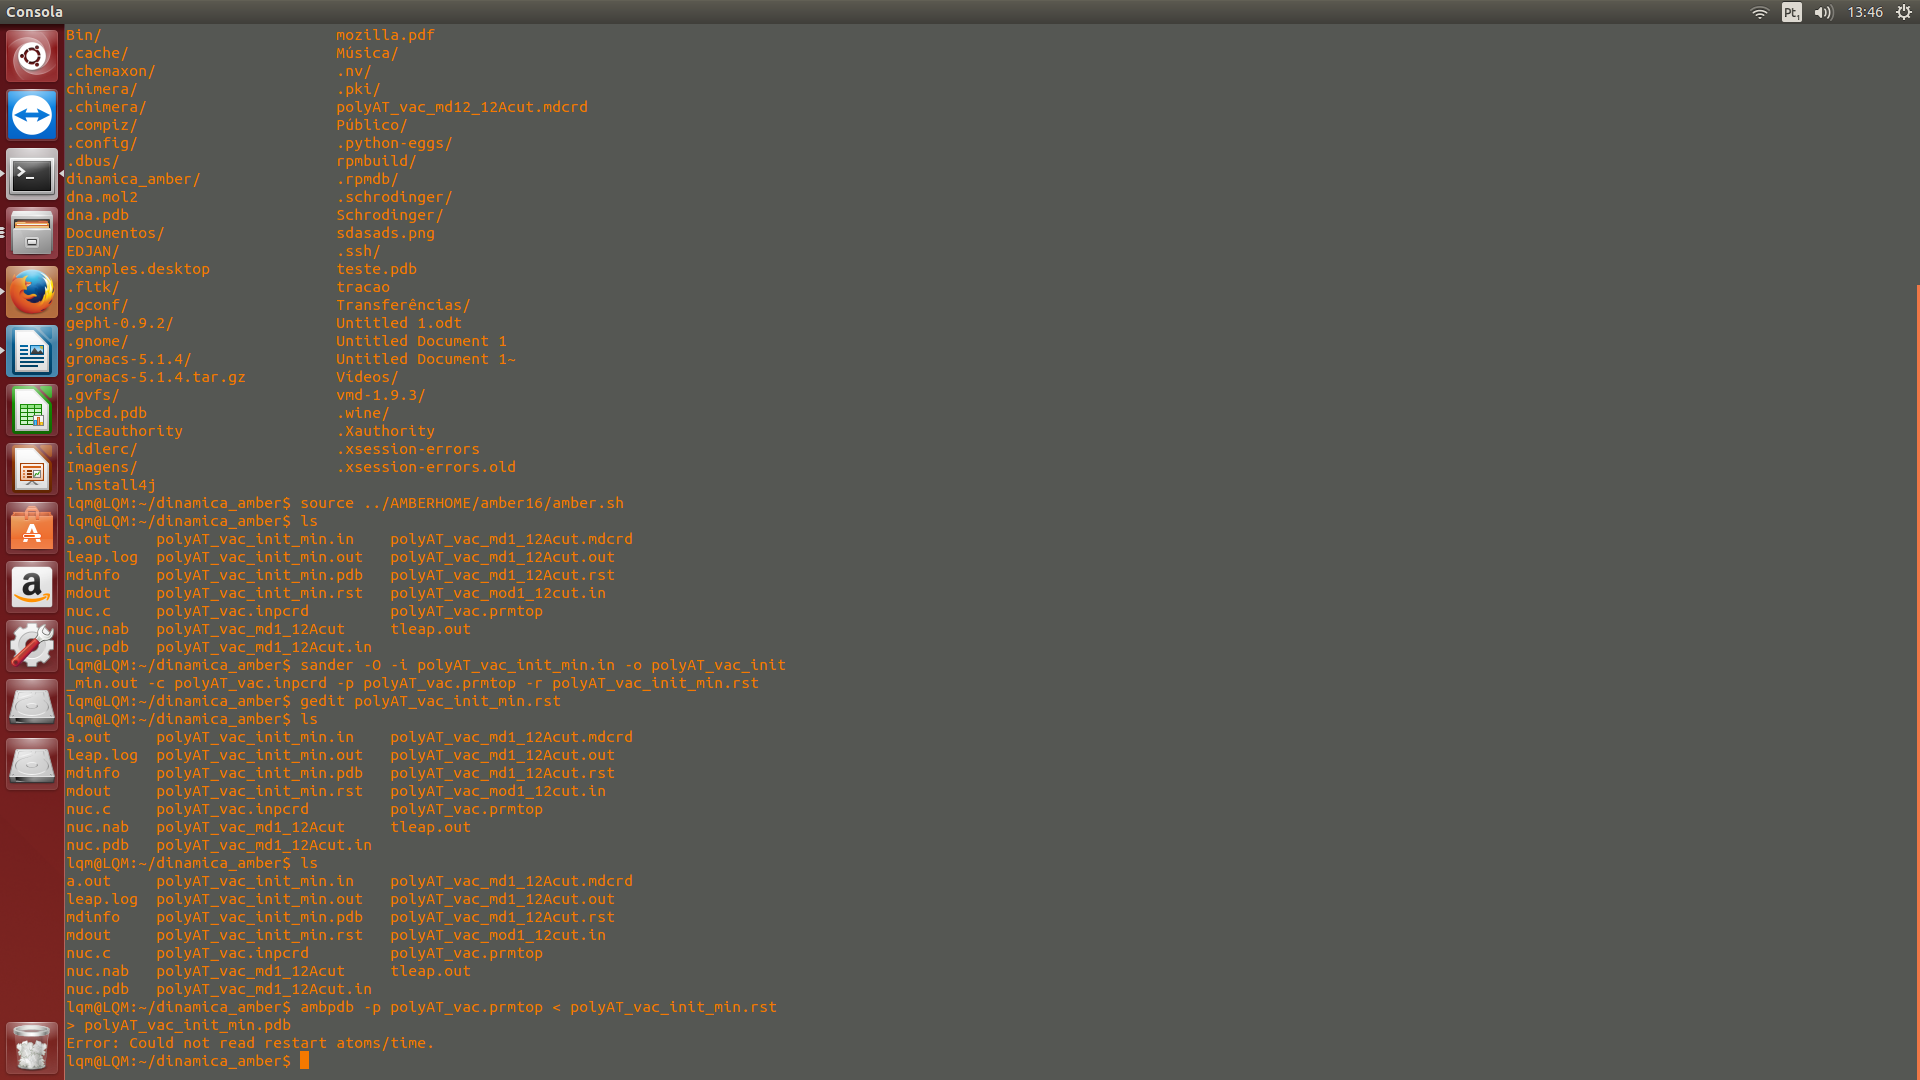Open Ubuntu Software Center icon
Viewport: 1920px width, 1080px height.
tap(32, 529)
